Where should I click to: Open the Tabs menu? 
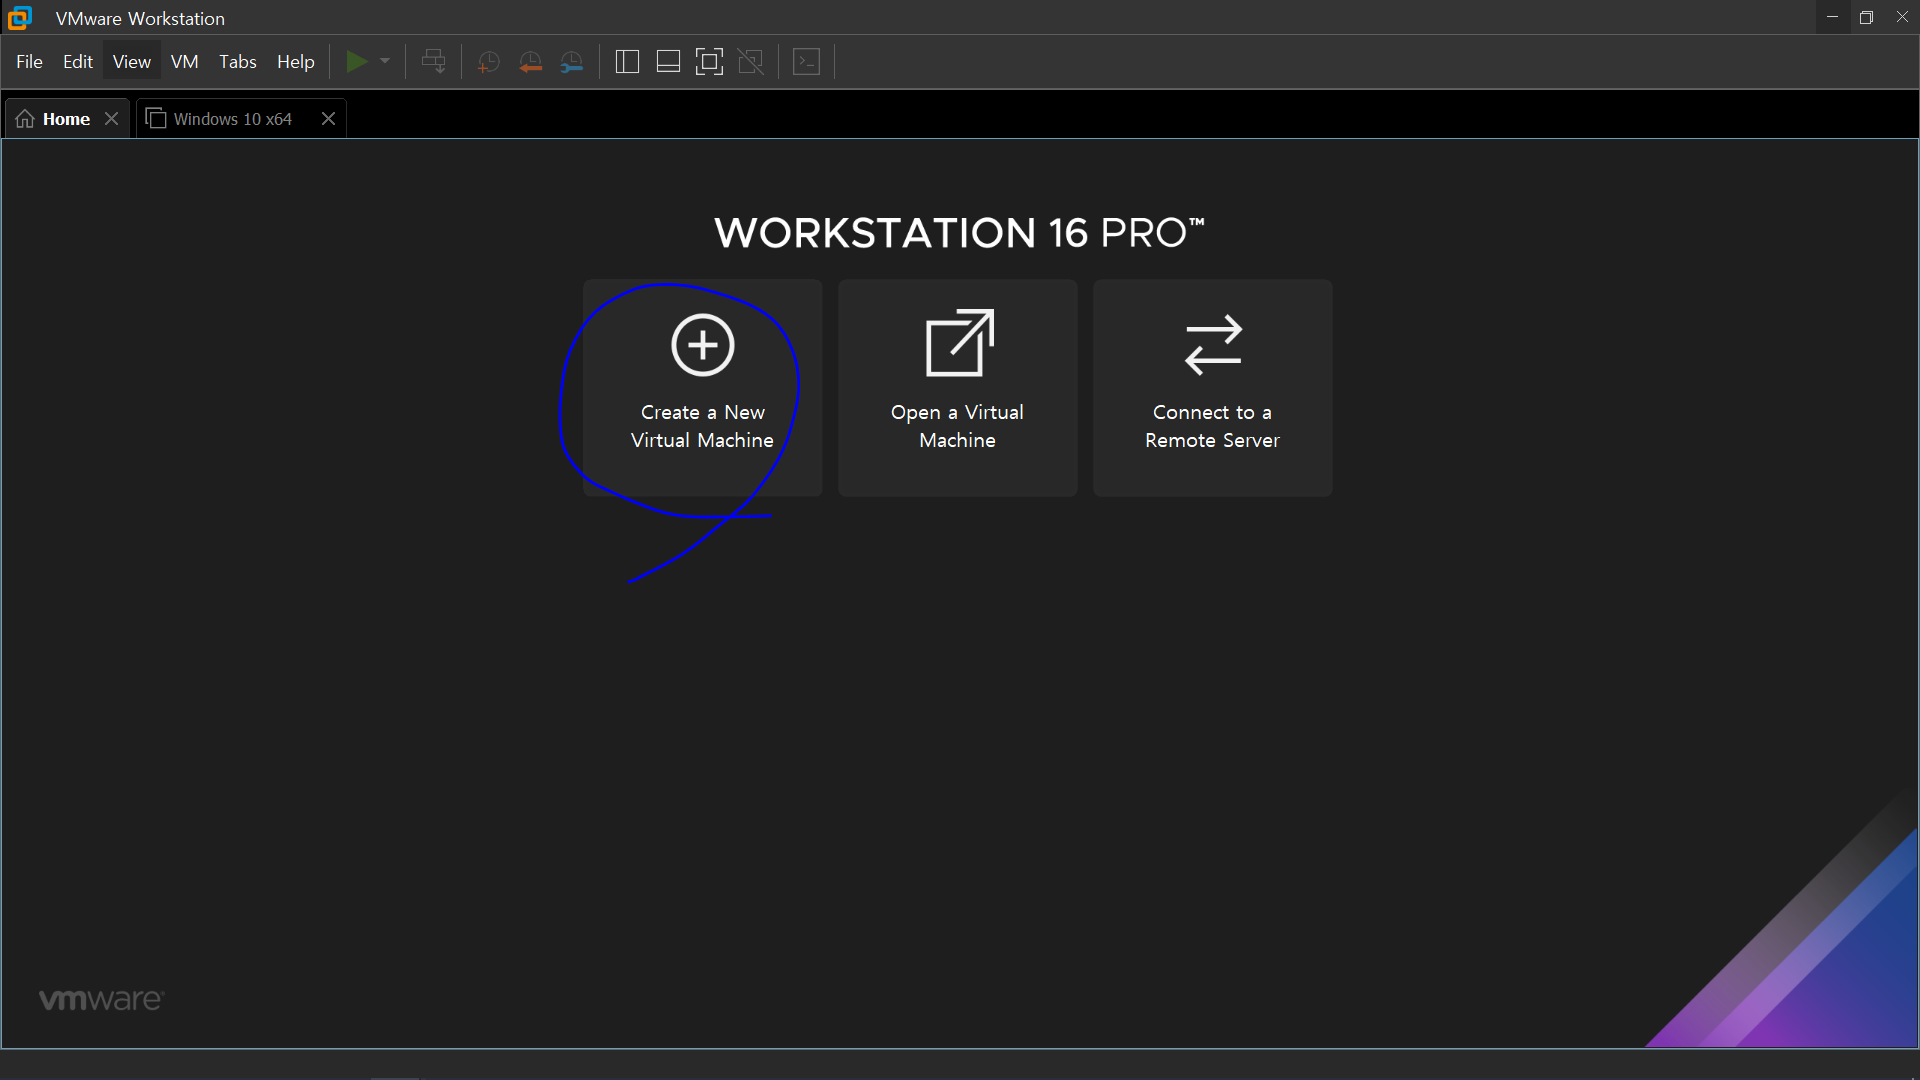[x=237, y=62]
